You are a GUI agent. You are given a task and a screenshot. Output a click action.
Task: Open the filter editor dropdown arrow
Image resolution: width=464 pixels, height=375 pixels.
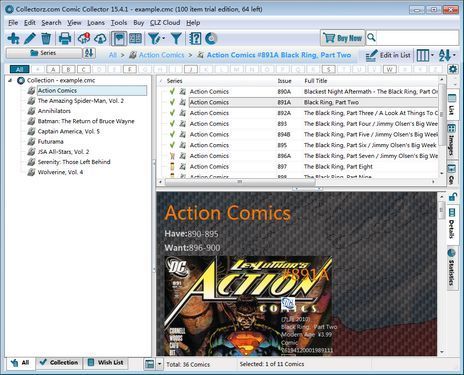tap(163, 39)
